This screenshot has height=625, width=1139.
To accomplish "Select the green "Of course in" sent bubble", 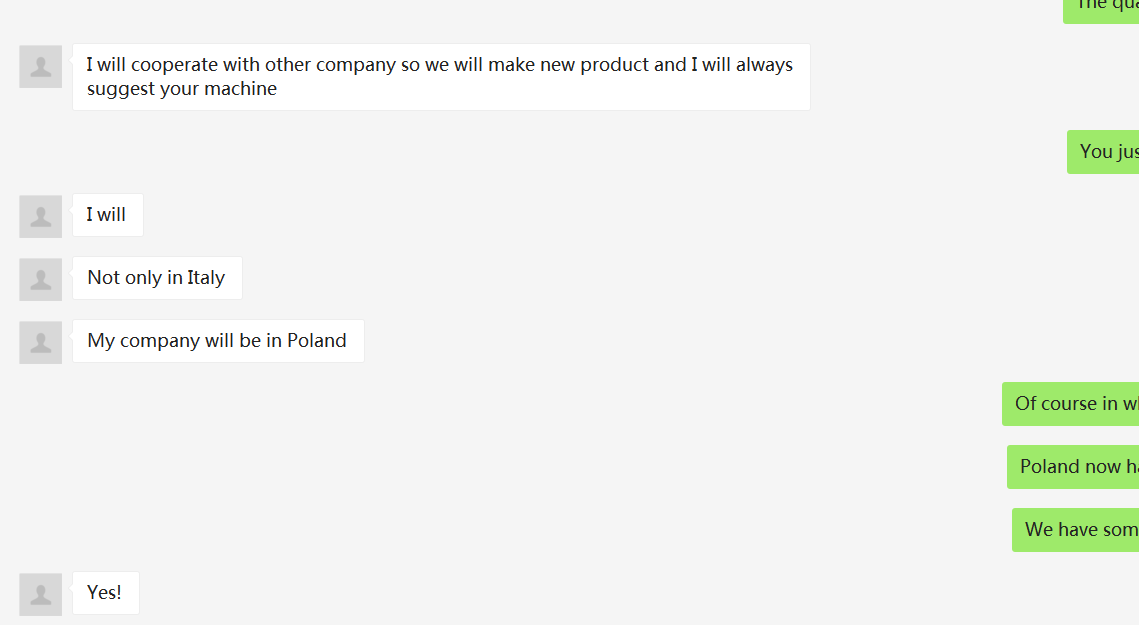I will 1072,404.
